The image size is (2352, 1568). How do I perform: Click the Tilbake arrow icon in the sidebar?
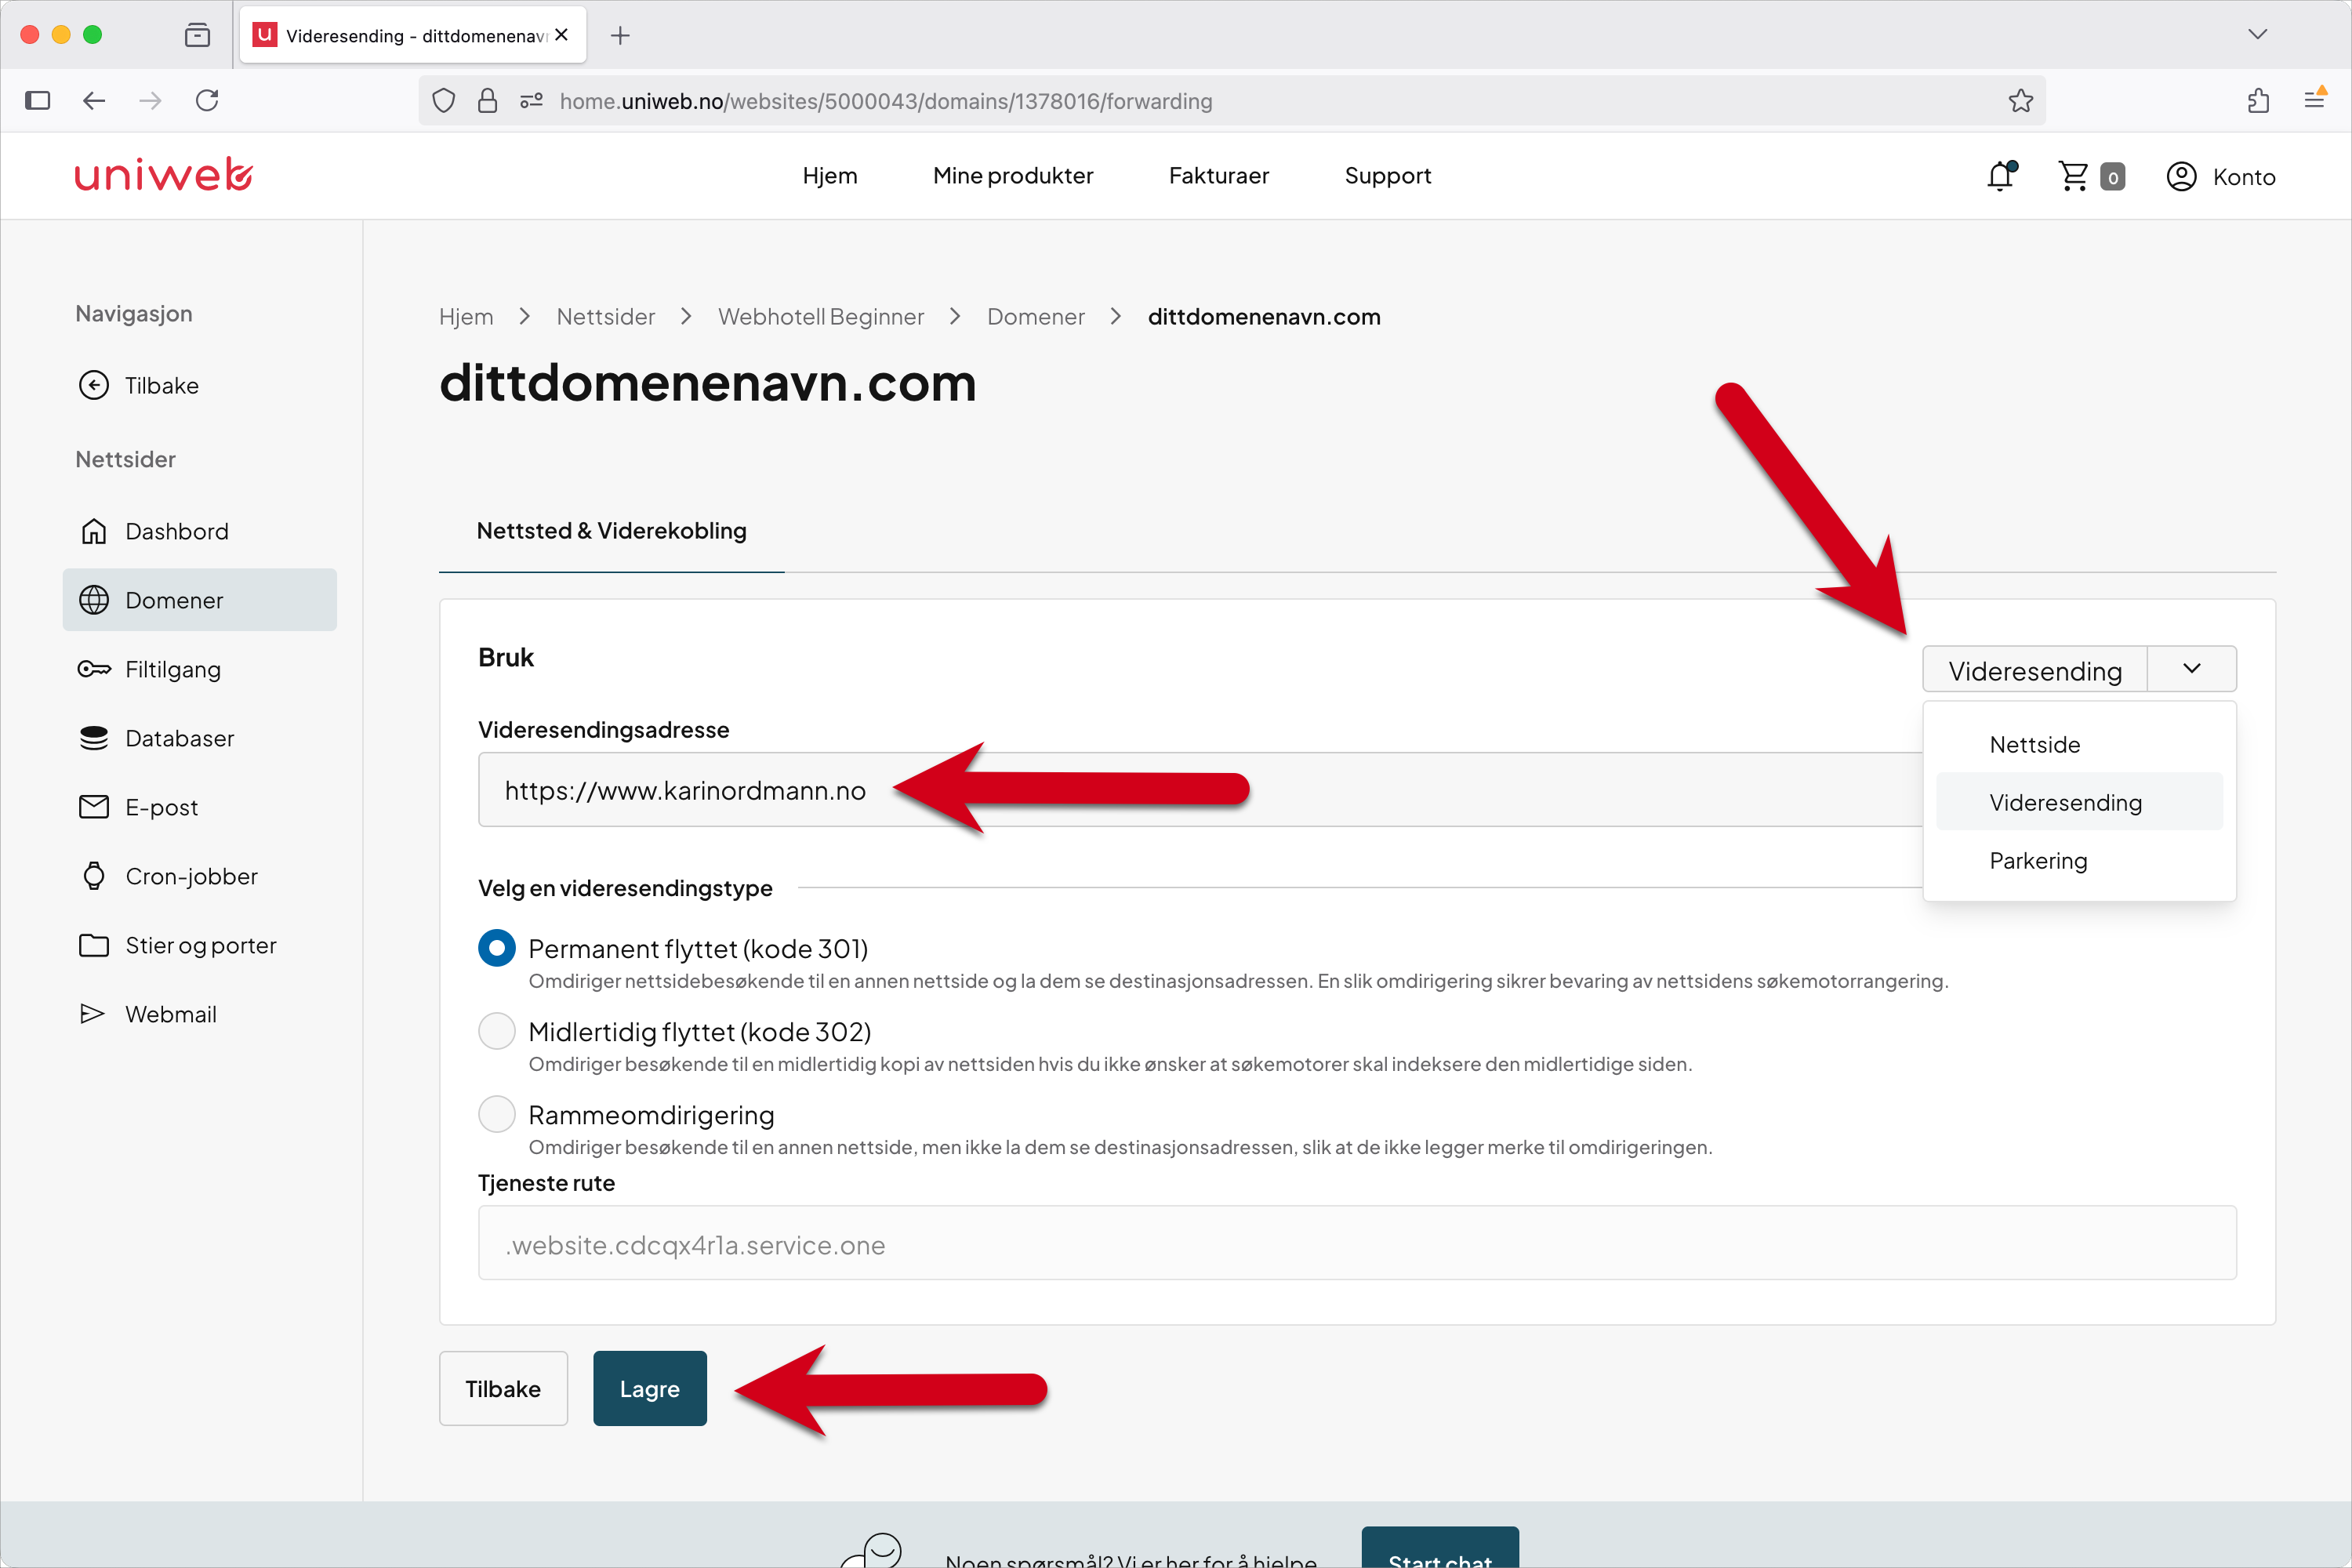(x=94, y=385)
